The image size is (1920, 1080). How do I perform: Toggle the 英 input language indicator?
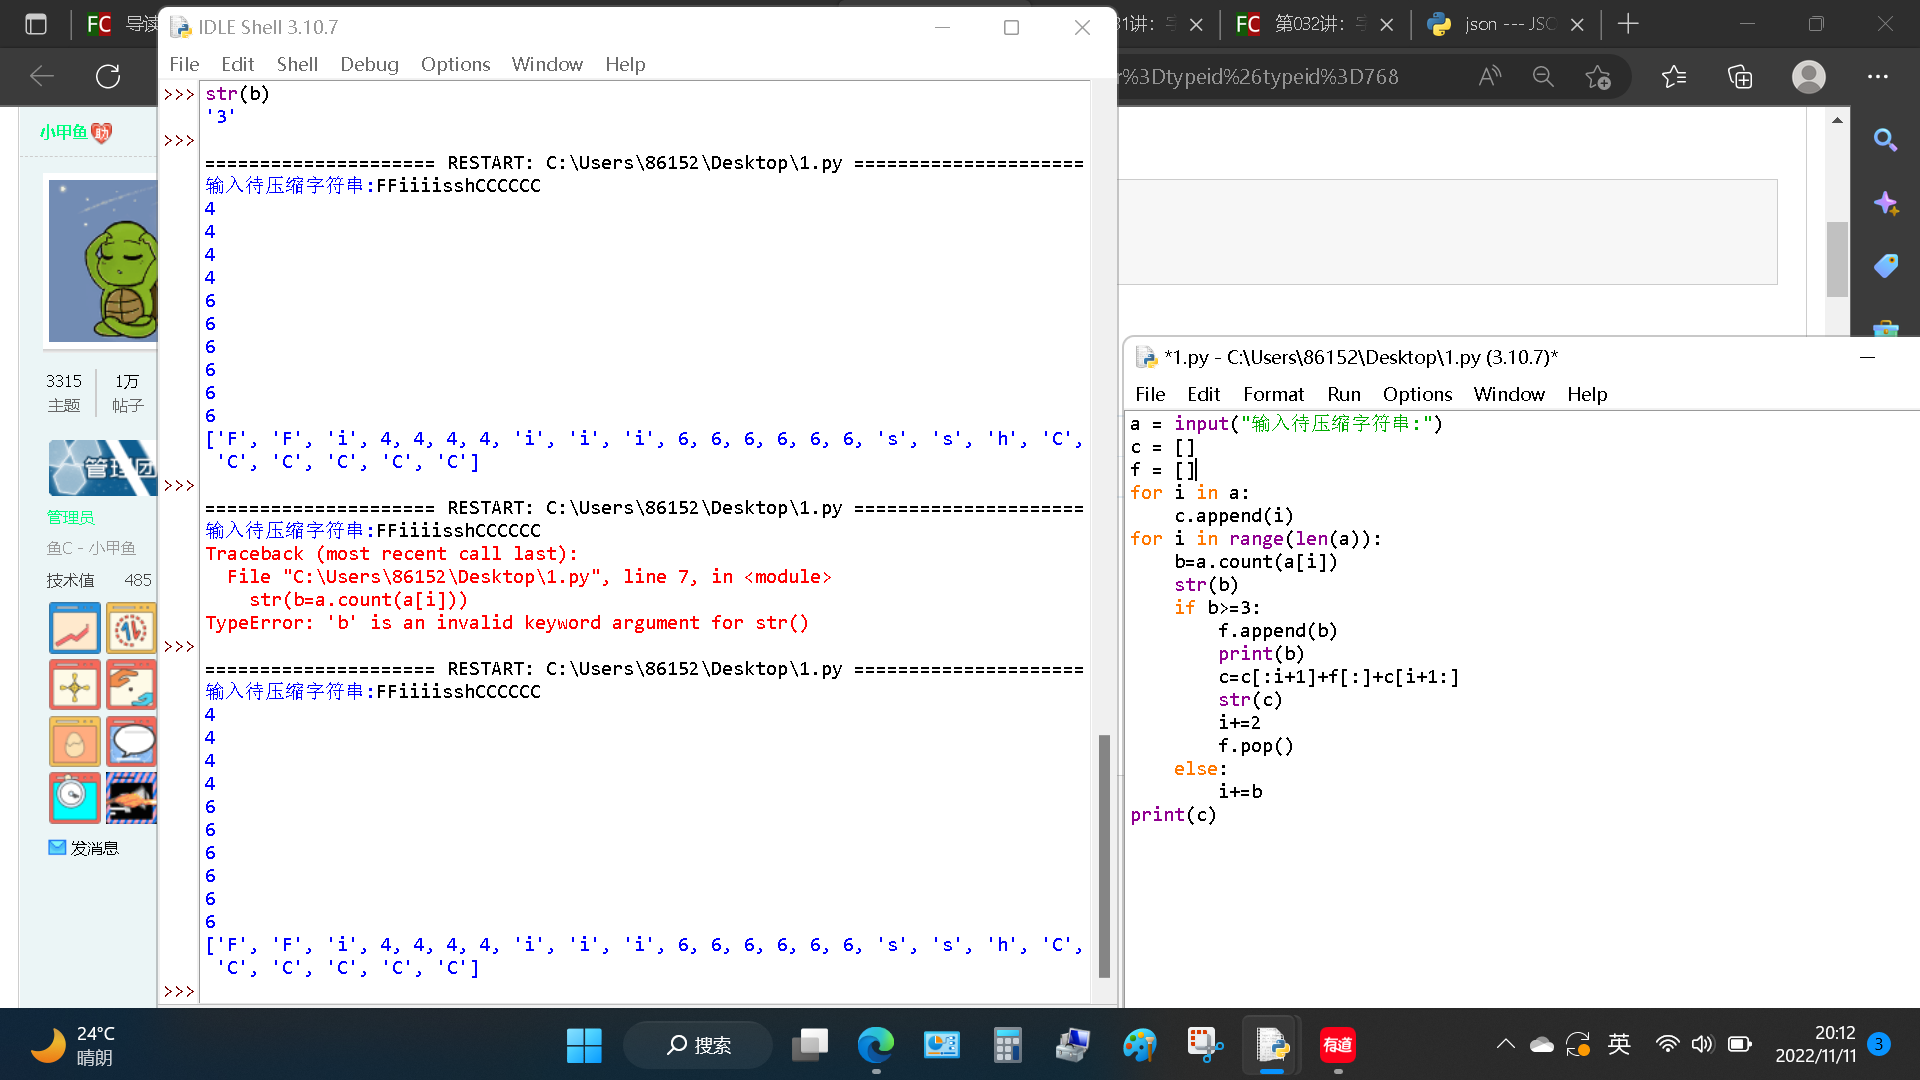coord(1619,1045)
